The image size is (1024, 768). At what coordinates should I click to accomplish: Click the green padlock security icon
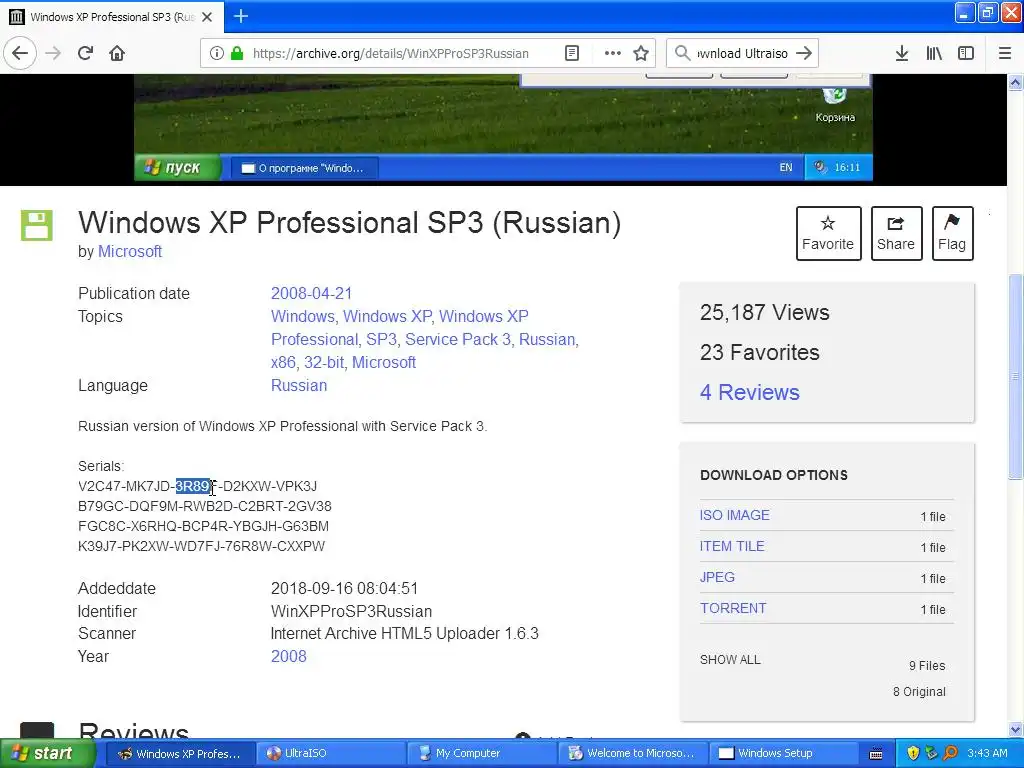[236, 53]
